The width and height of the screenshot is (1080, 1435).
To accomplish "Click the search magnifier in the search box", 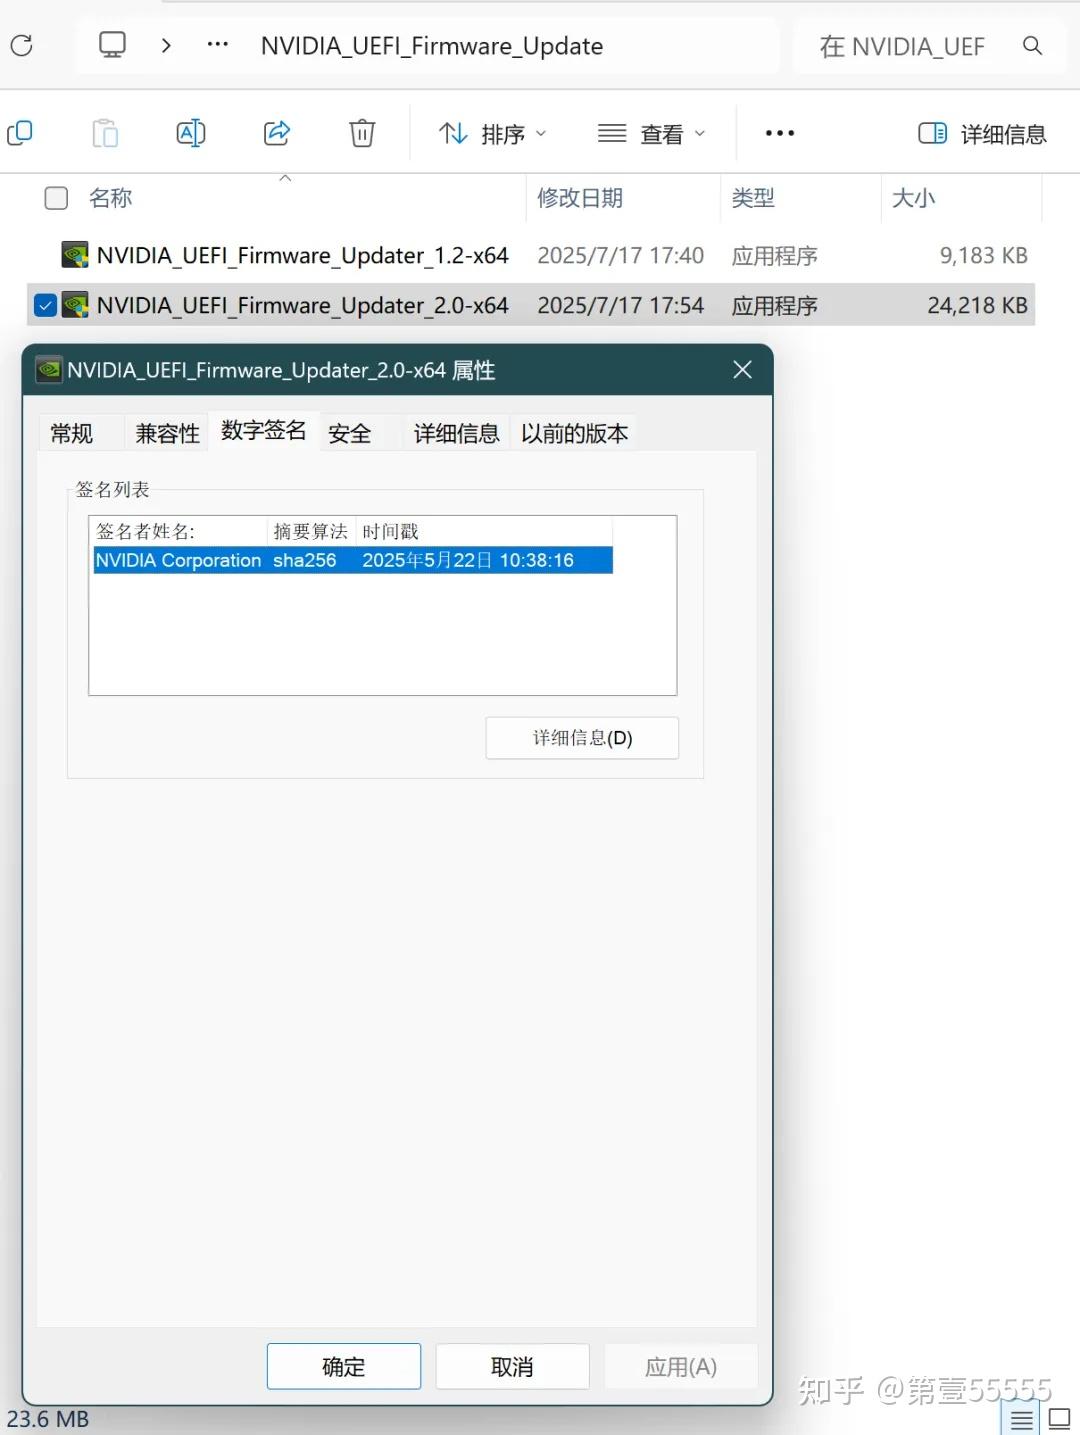I will (x=1034, y=46).
